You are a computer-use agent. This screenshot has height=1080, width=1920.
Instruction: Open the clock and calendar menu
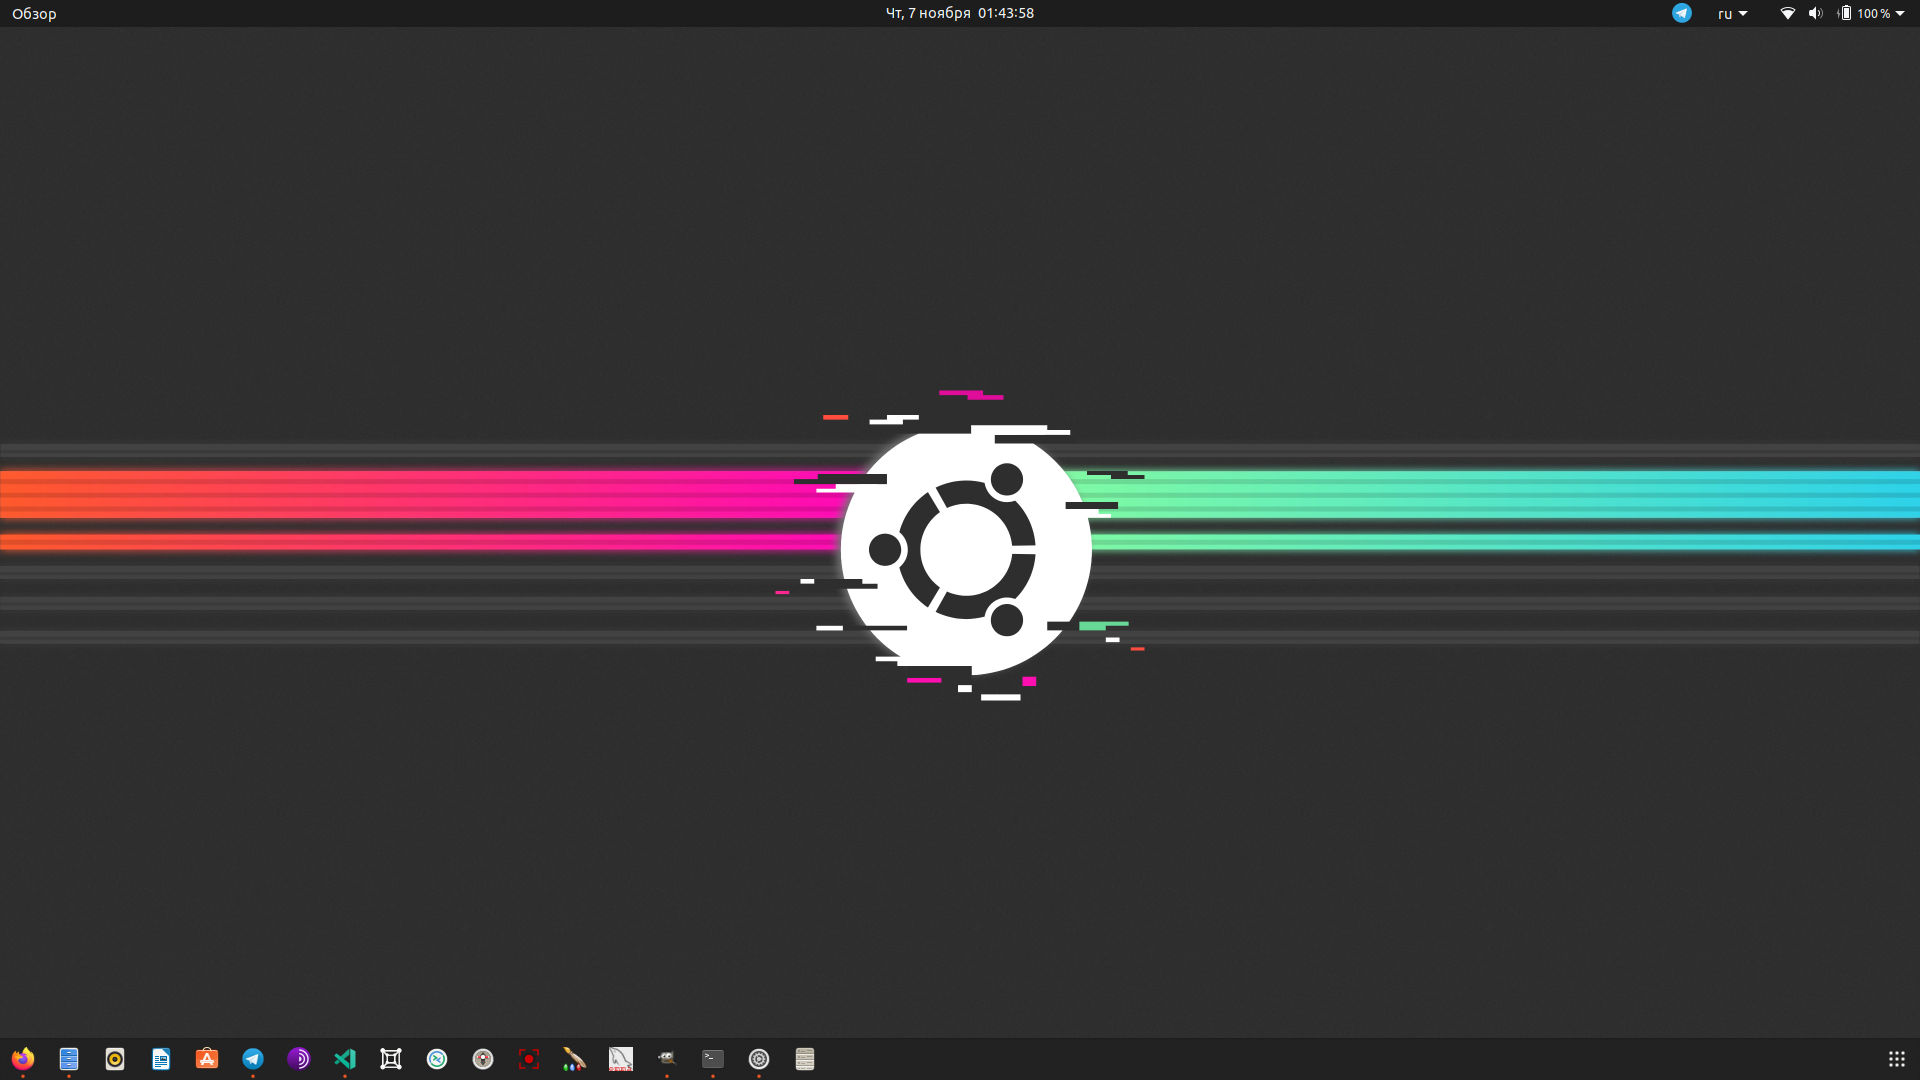pos(960,13)
